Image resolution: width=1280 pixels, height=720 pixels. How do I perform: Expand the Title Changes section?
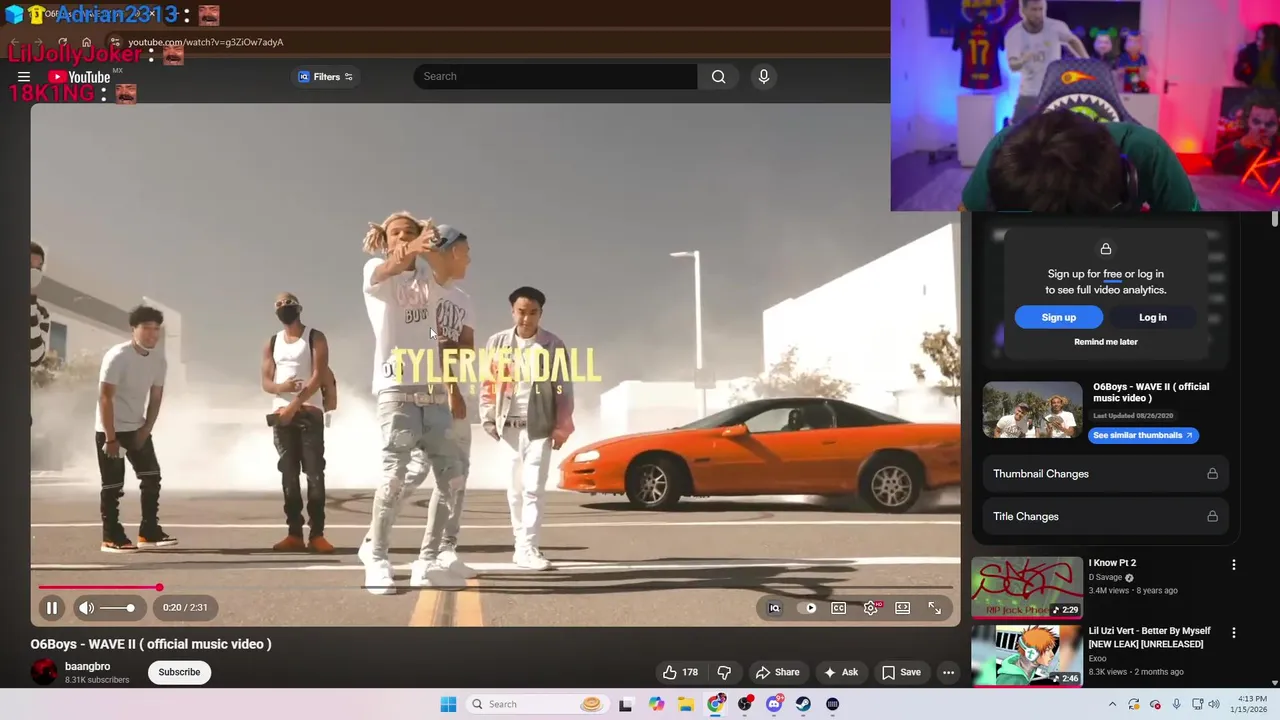click(1105, 517)
